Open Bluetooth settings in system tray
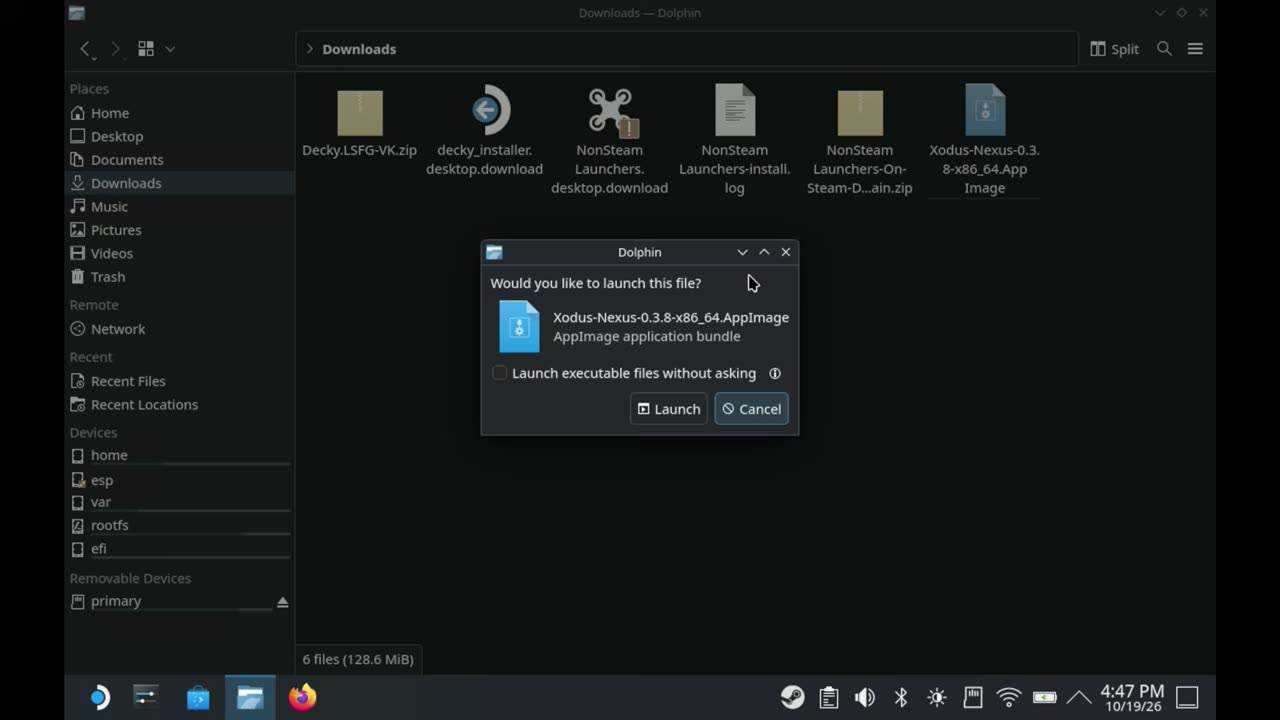The height and width of the screenshot is (720, 1280). [901, 697]
